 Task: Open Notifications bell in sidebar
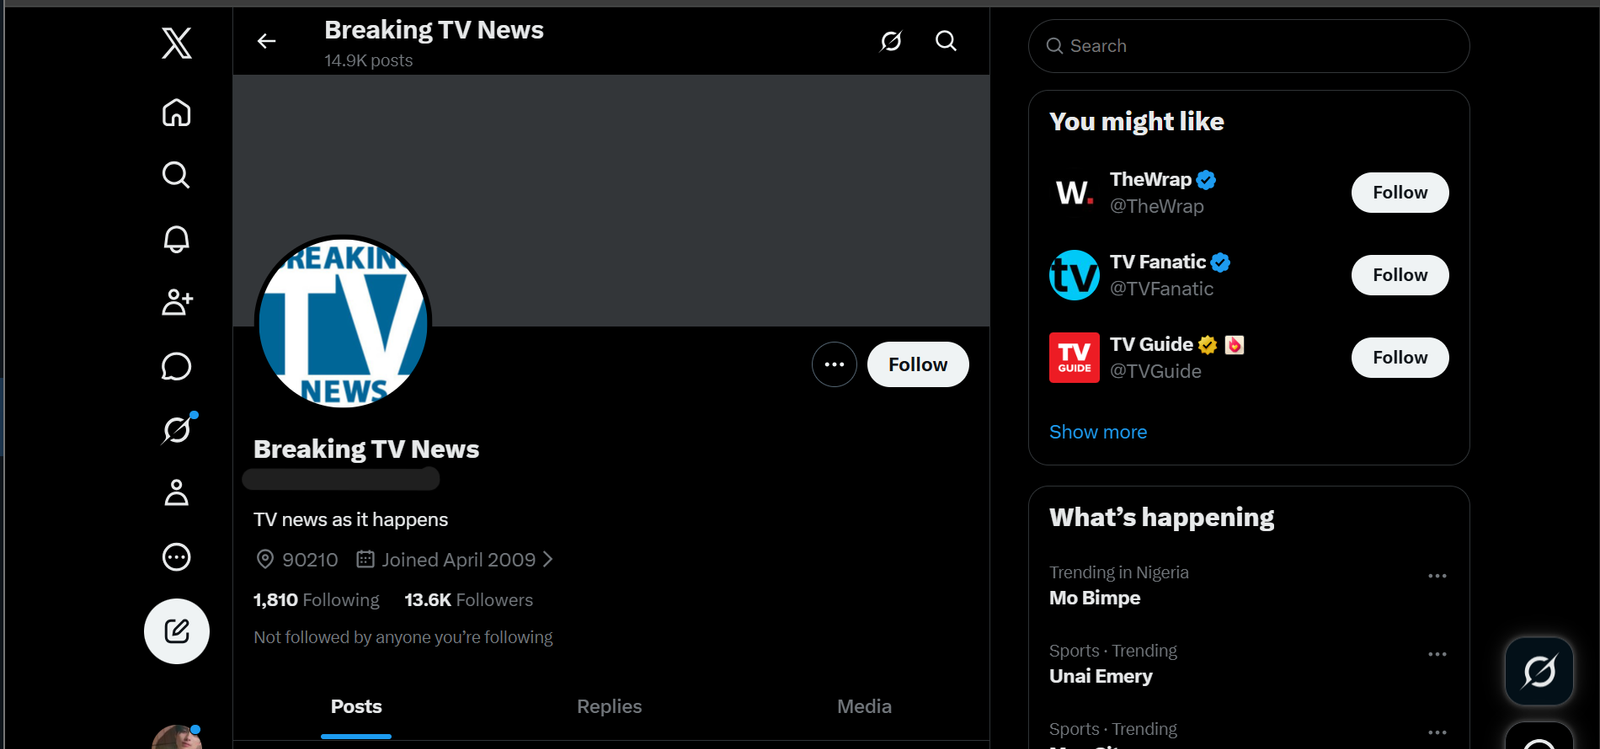click(177, 239)
